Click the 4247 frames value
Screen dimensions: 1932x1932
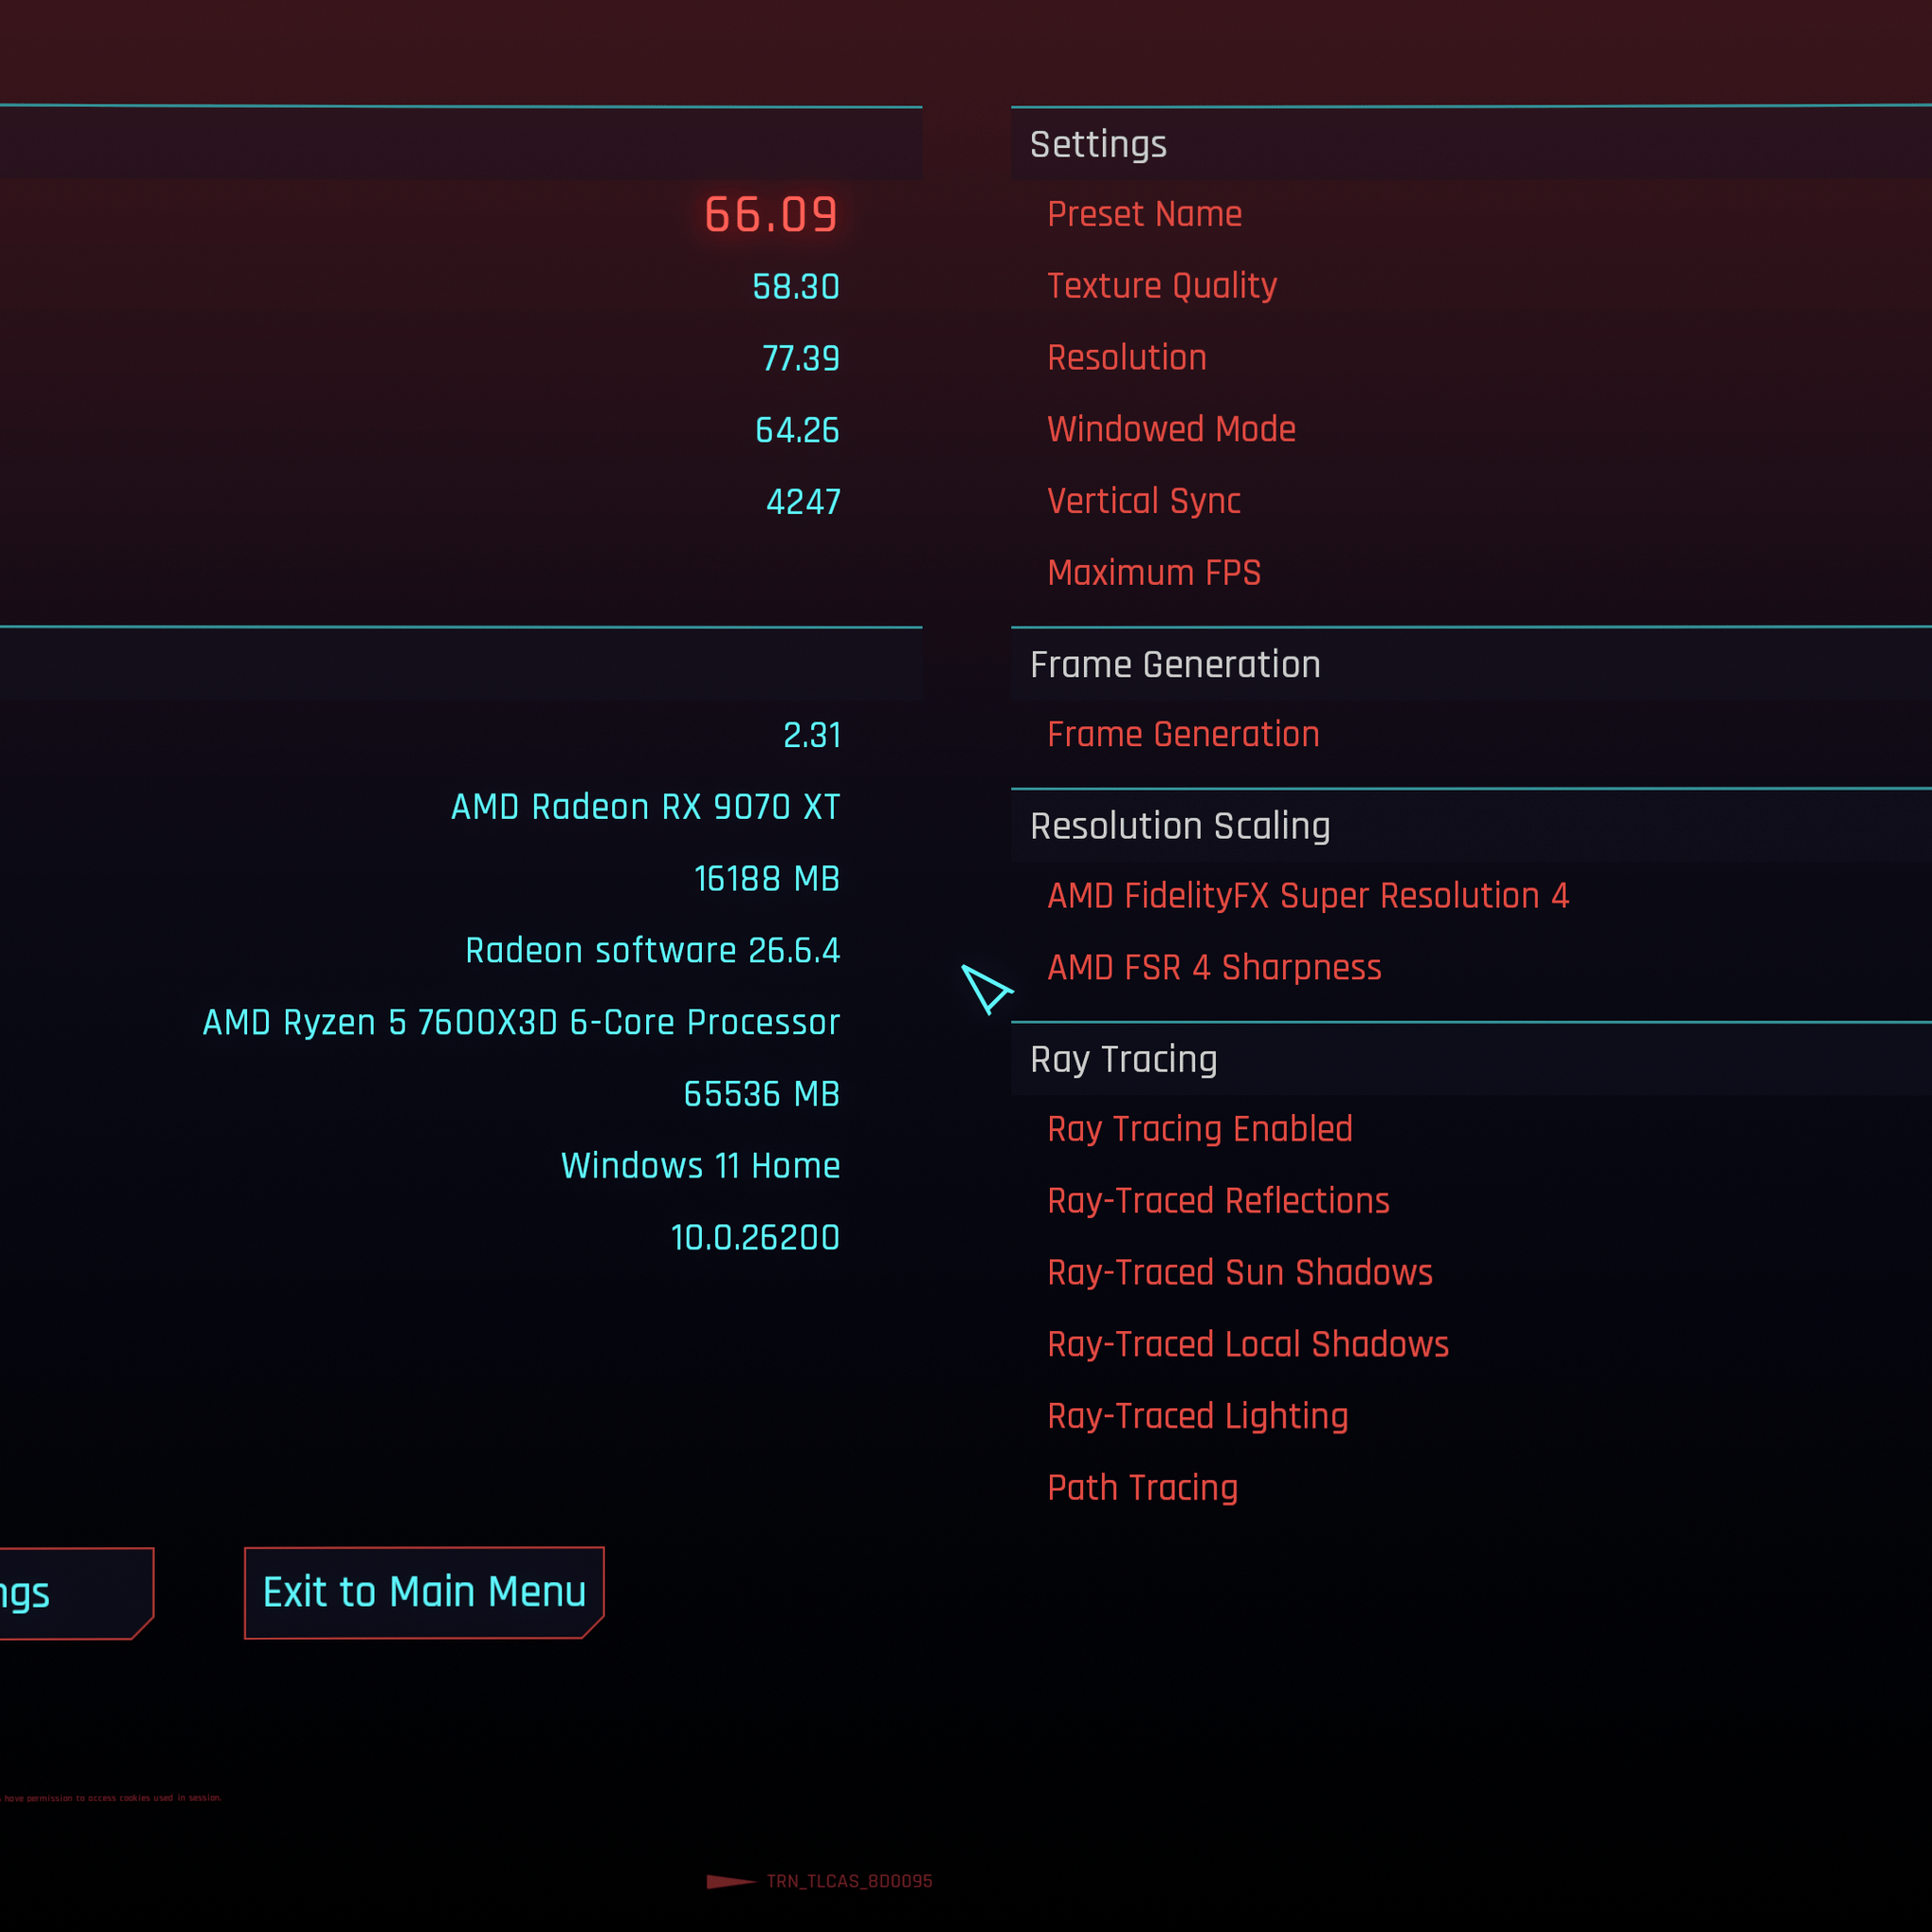click(803, 502)
